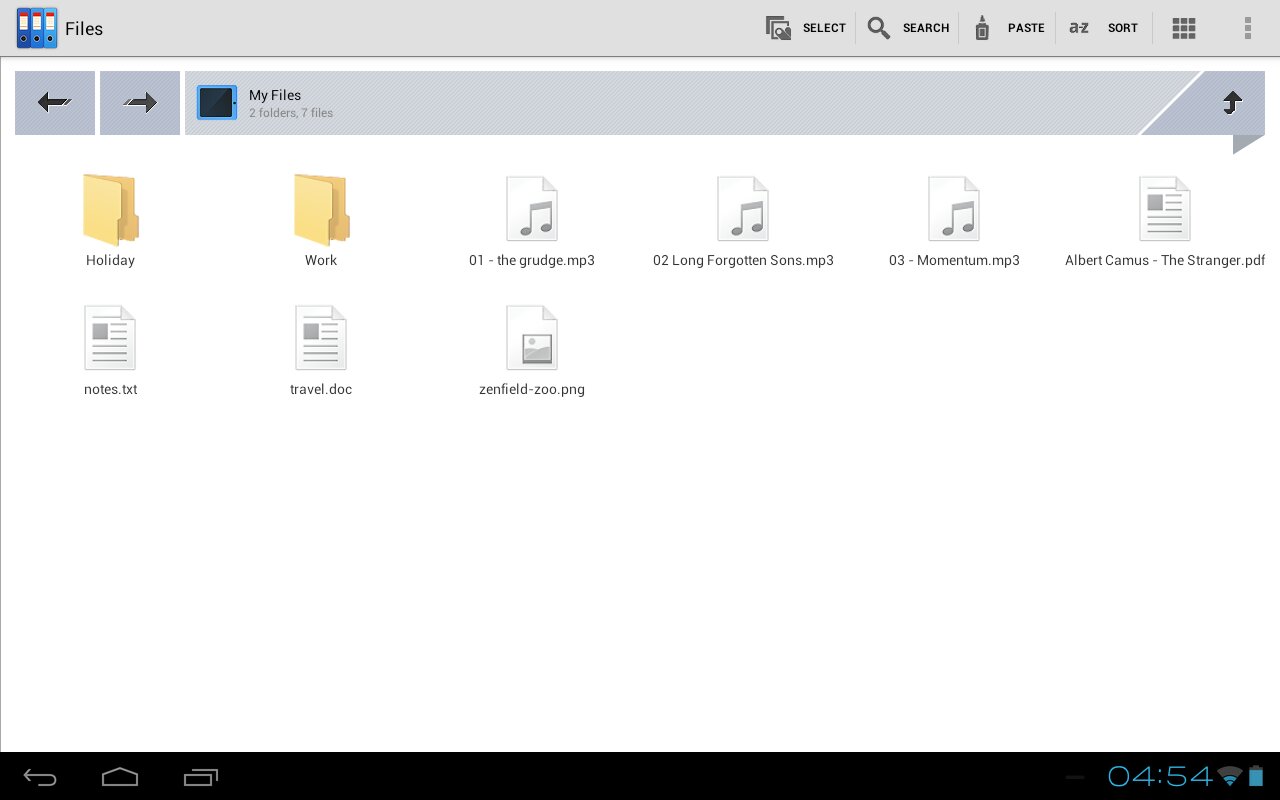Image resolution: width=1280 pixels, height=800 pixels.
Task: Expand the My Files location bar
Action: click(660, 103)
